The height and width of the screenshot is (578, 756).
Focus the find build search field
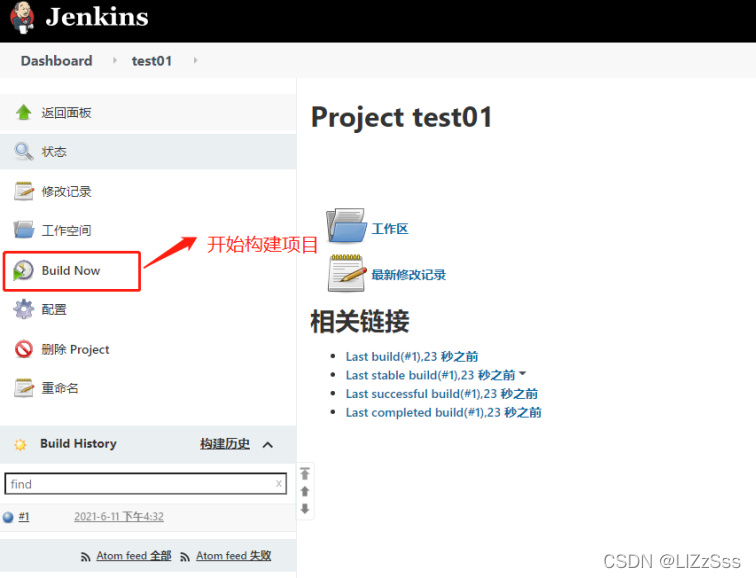[x=146, y=484]
